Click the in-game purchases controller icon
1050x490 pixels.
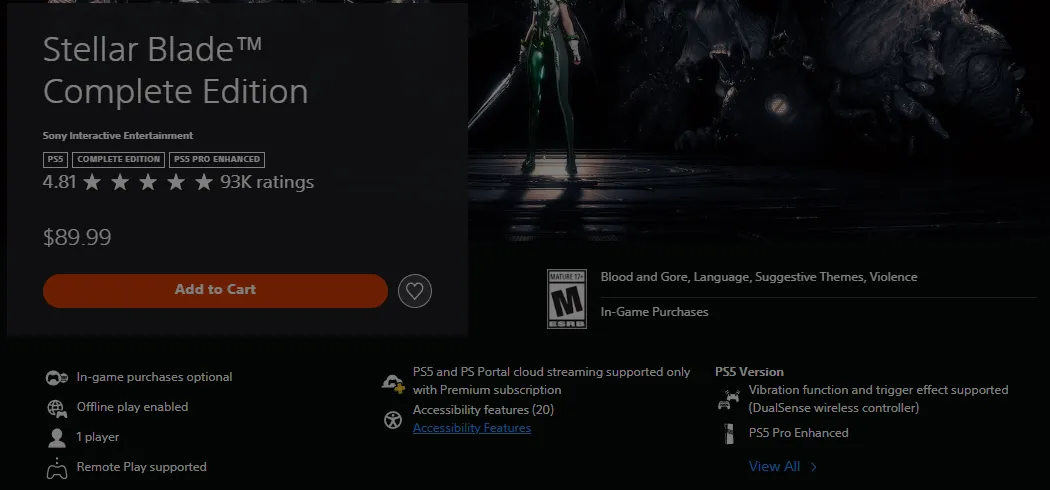coord(57,378)
